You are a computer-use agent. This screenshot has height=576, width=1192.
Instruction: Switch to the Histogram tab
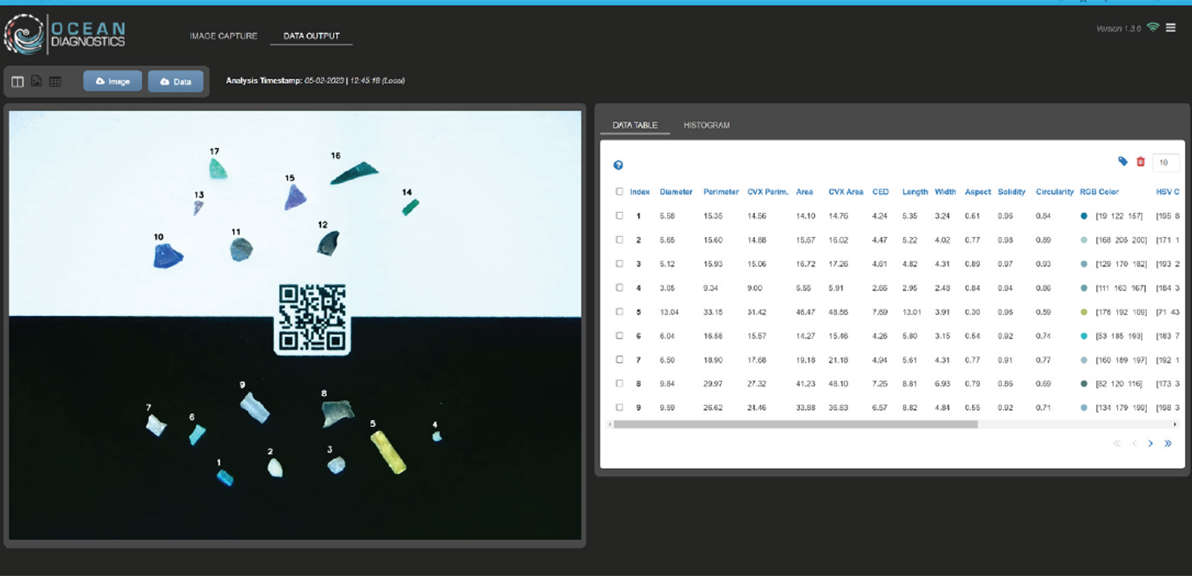(x=706, y=125)
